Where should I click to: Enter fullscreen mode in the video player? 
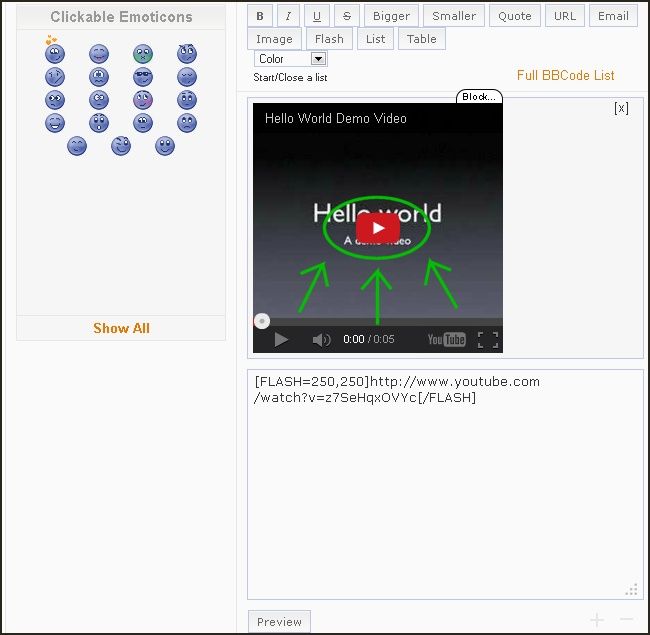point(487,340)
